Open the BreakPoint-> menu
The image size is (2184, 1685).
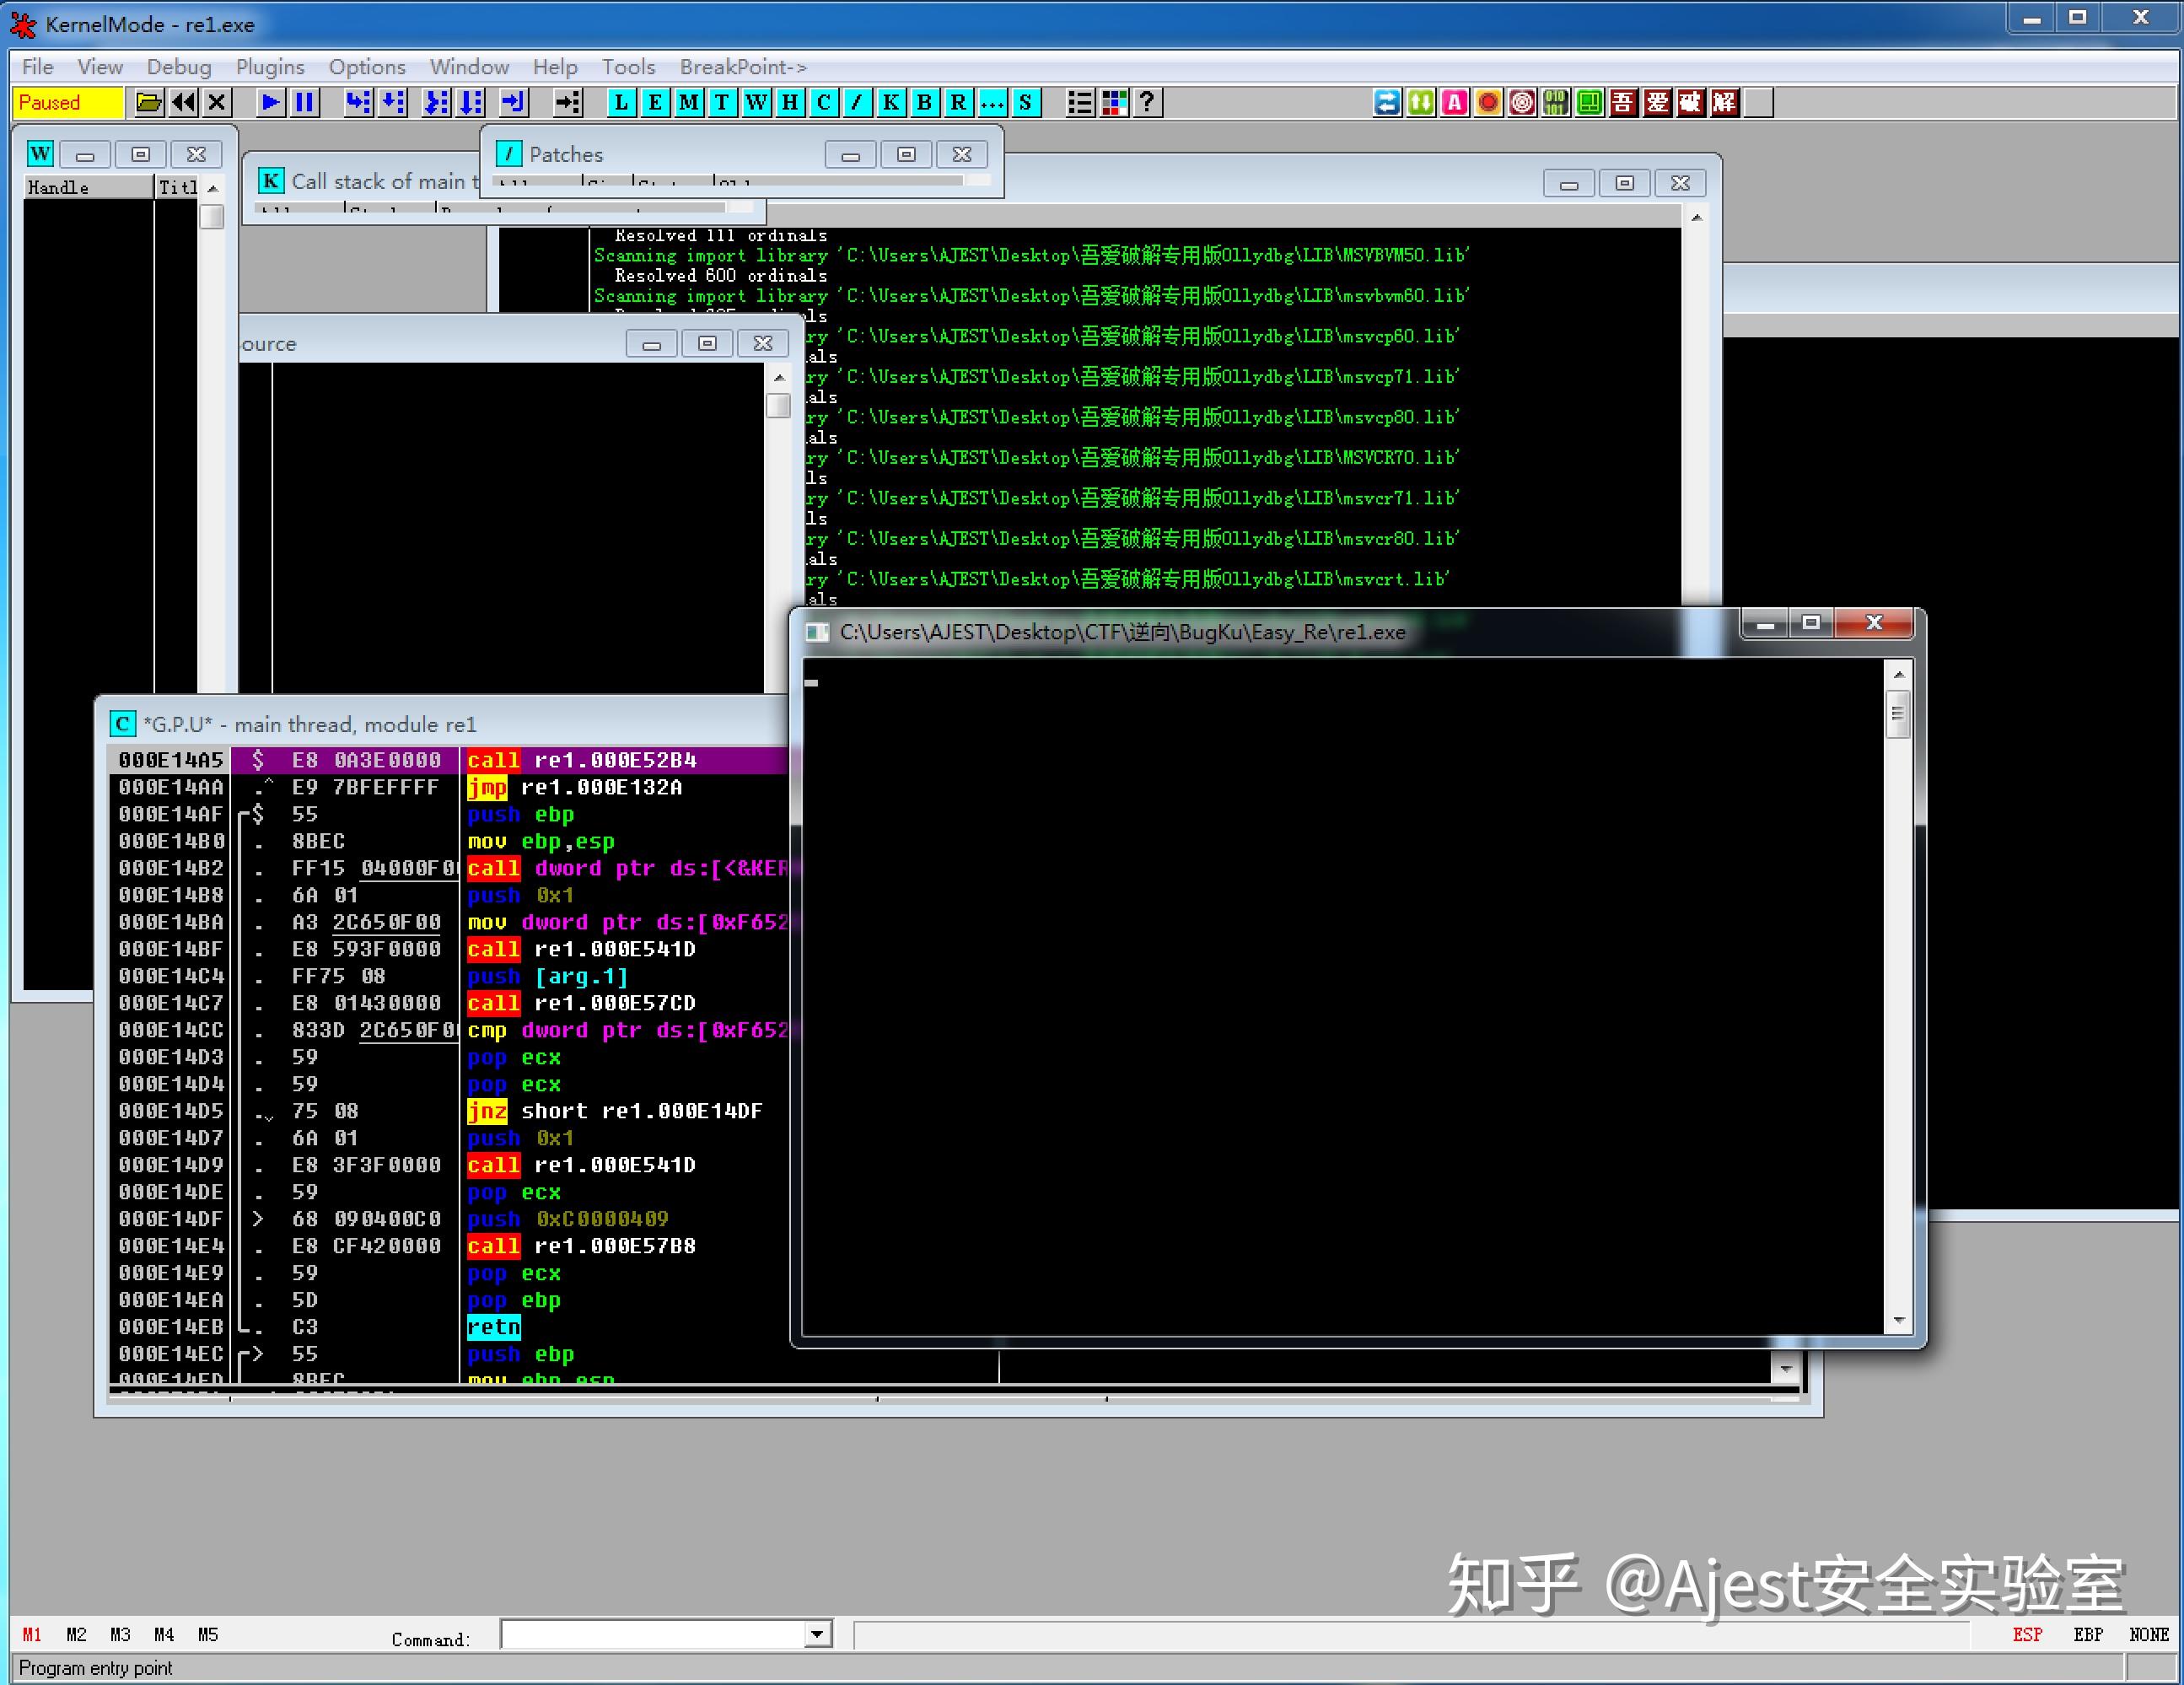(x=743, y=67)
